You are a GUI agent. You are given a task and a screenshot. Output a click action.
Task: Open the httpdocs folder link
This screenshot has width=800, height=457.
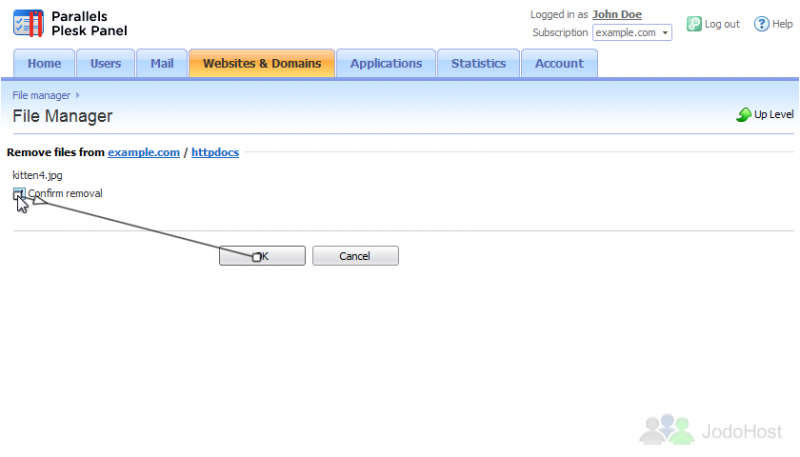coord(215,152)
